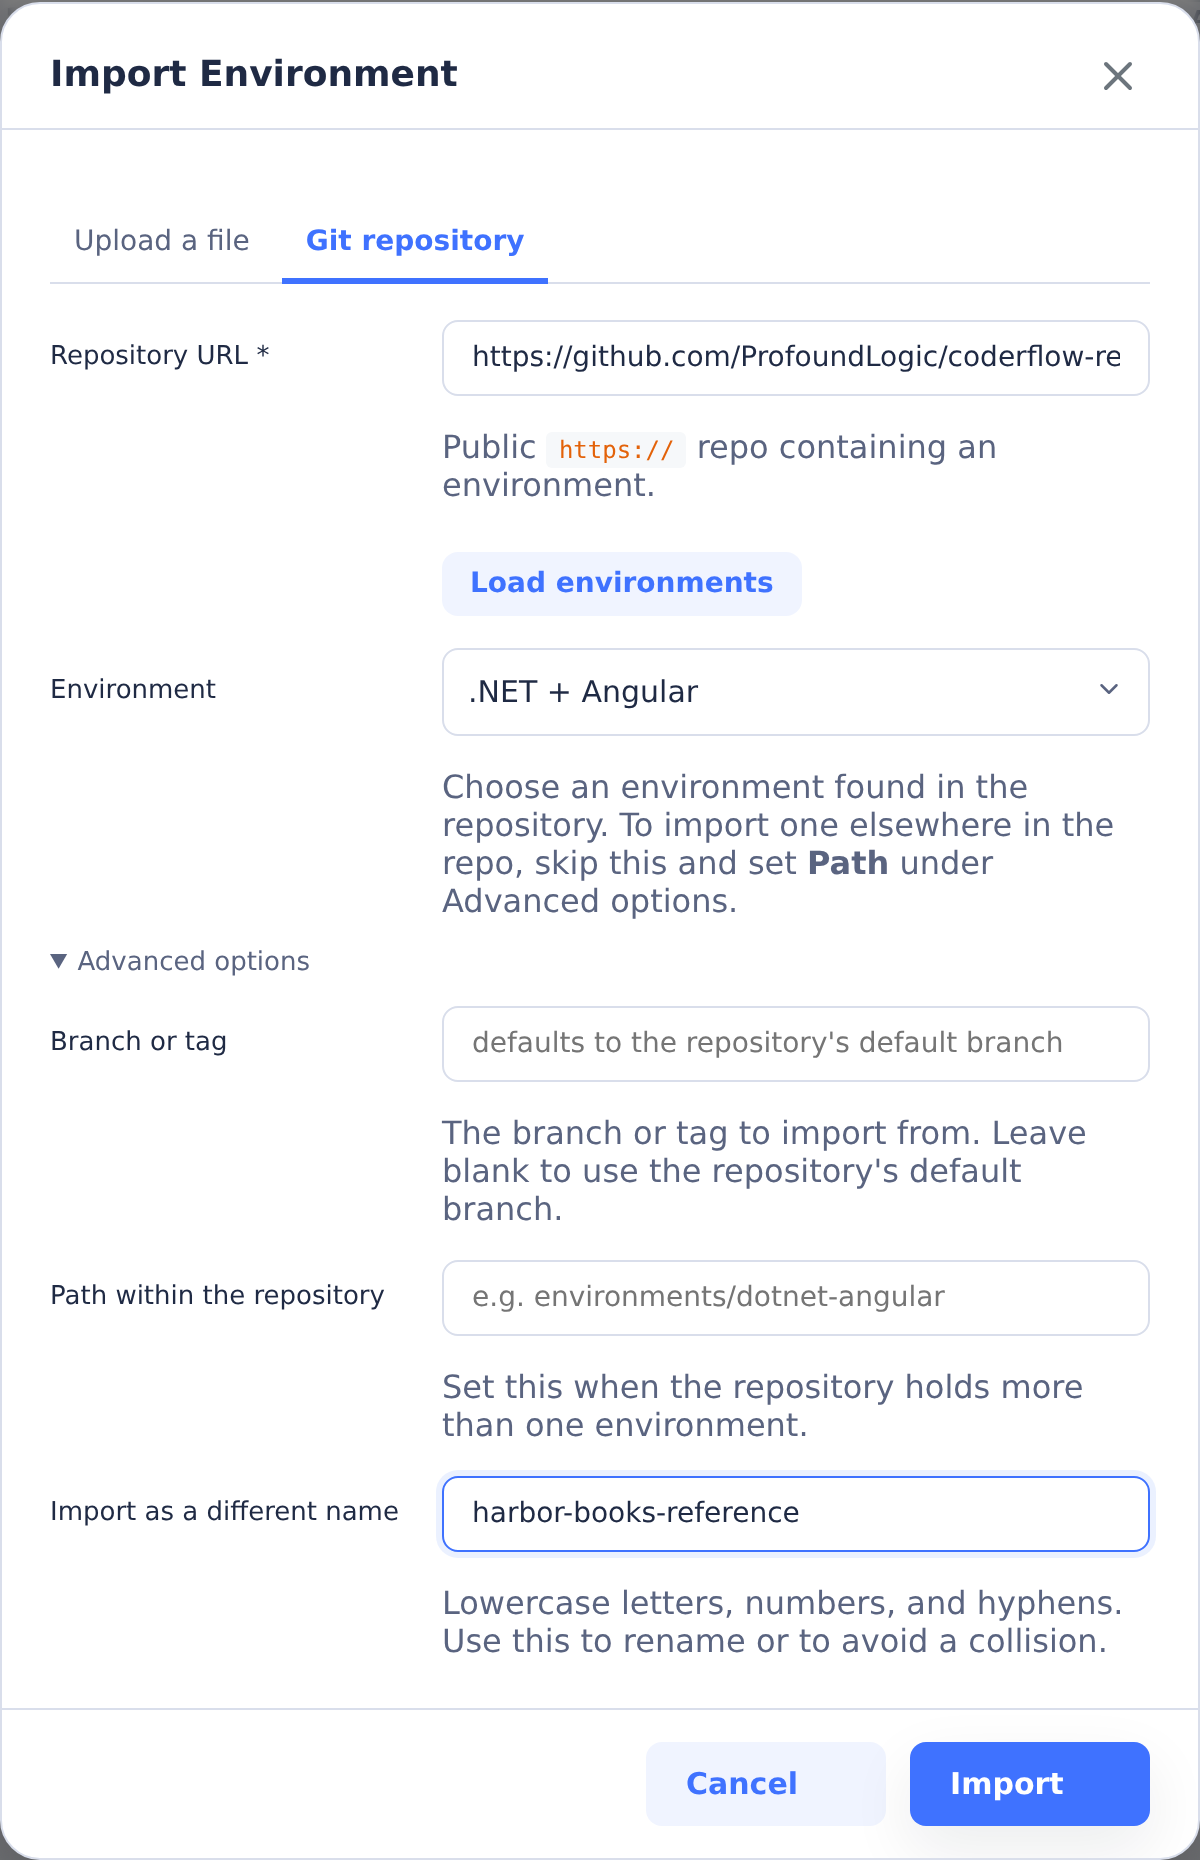The width and height of the screenshot is (1200, 1860).
Task: Focus the Branch or tag input field
Action: click(796, 1044)
